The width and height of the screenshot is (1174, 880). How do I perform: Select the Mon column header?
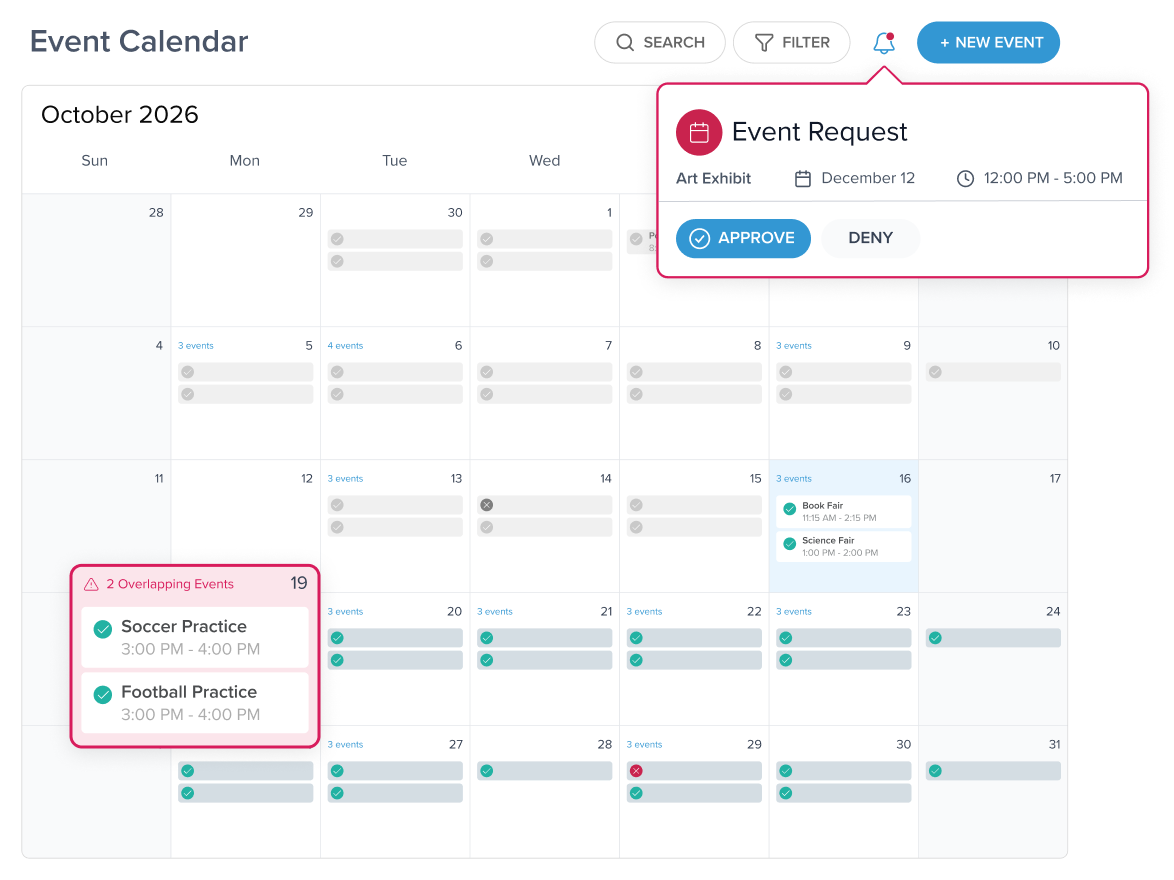[x=245, y=160]
